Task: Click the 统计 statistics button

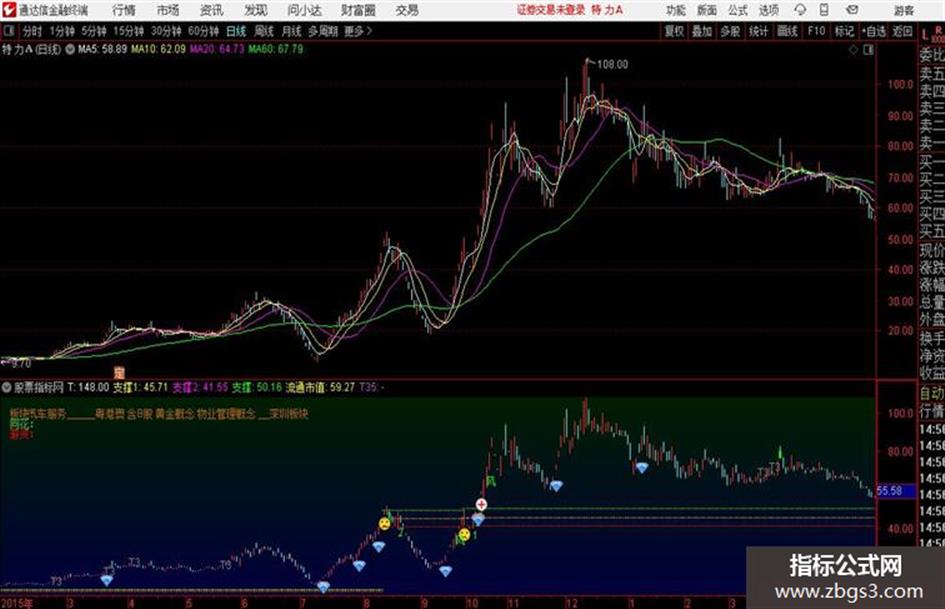Action: click(759, 31)
